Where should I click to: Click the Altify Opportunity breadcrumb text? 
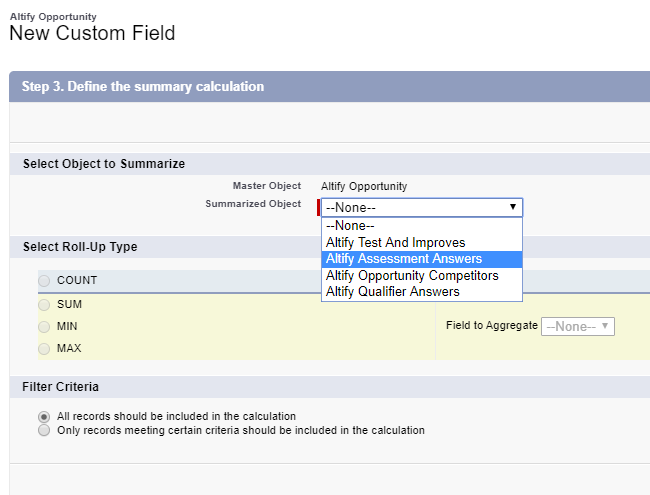(53, 17)
